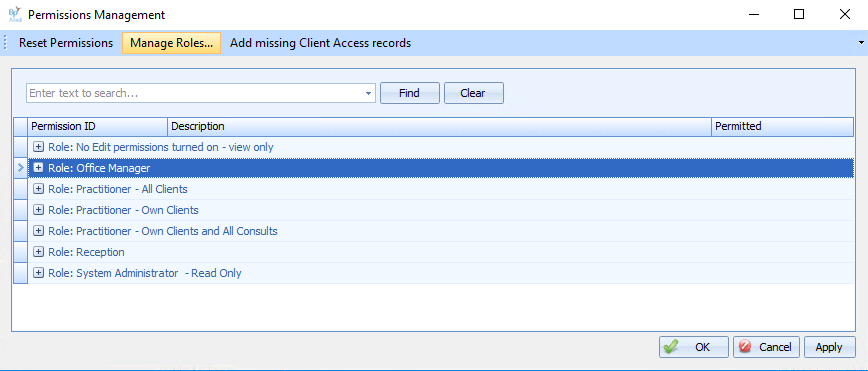Select row 'Role: Practitioner - Own Clients and All Consults'

pyautogui.click(x=440, y=231)
